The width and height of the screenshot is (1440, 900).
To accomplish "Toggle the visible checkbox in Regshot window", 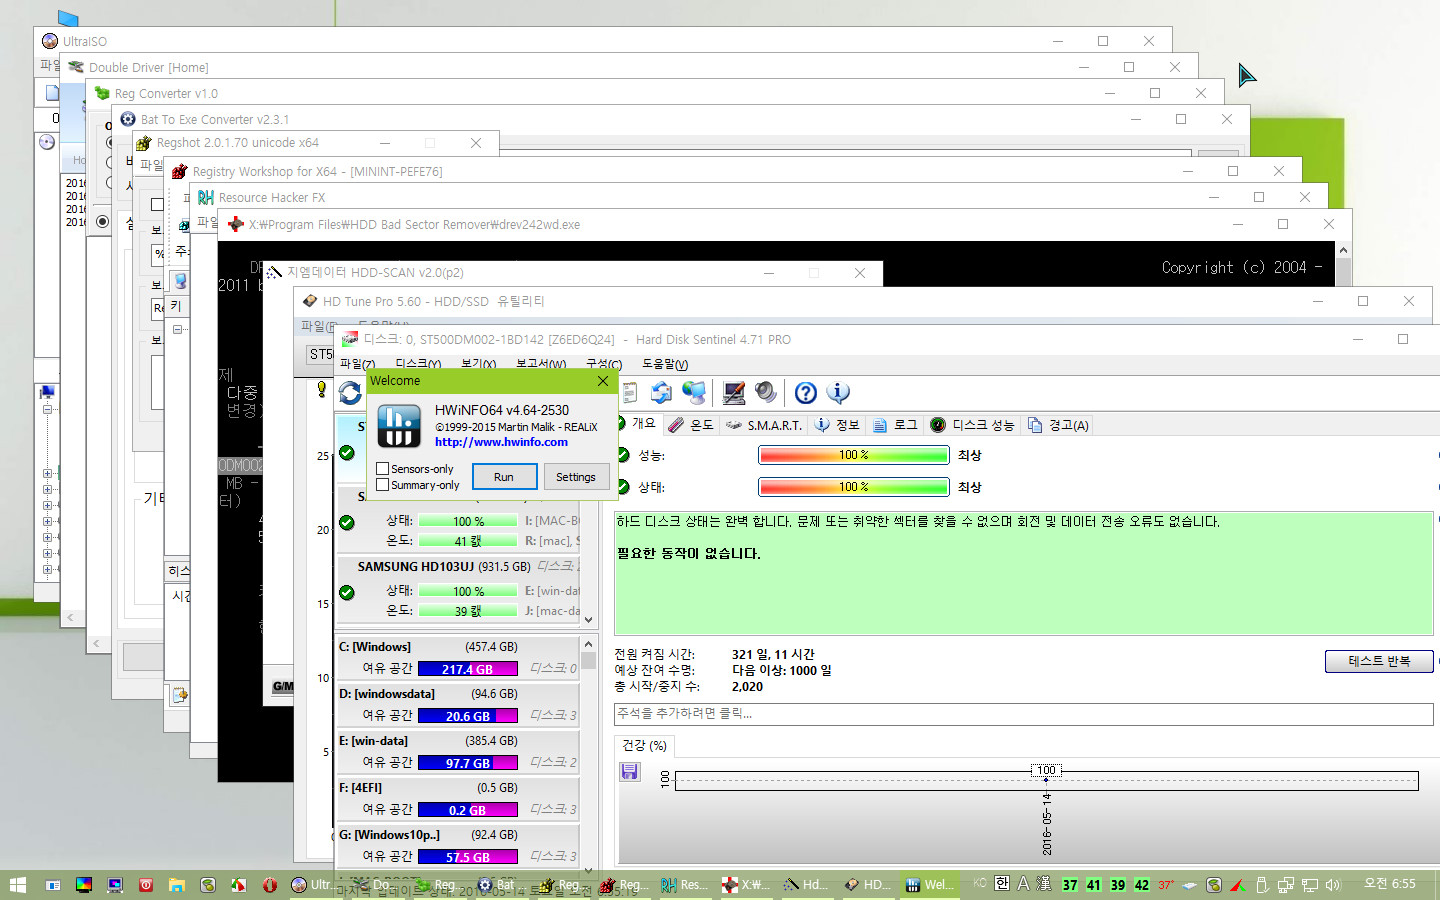I will click(x=157, y=204).
